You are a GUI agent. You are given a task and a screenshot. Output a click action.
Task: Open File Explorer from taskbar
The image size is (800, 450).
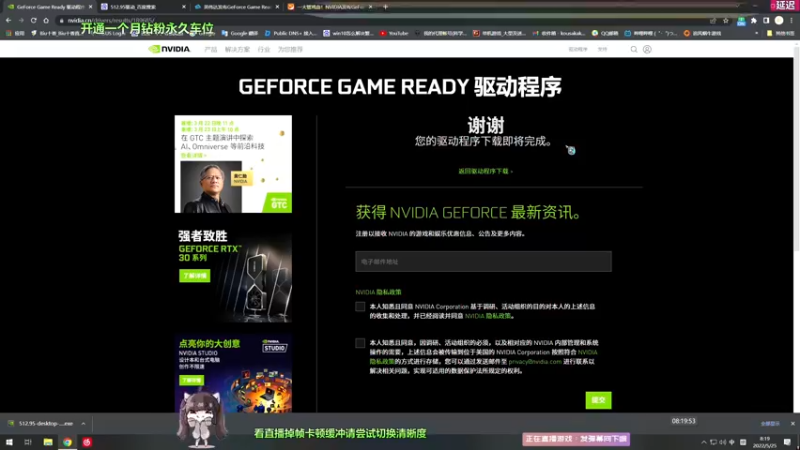(x=48, y=442)
